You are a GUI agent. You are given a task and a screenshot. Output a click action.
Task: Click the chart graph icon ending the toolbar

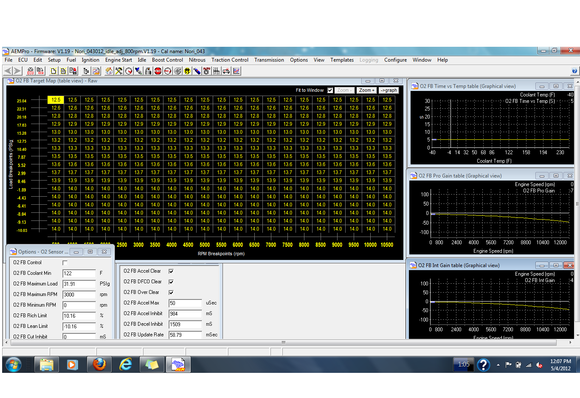click(236, 71)
